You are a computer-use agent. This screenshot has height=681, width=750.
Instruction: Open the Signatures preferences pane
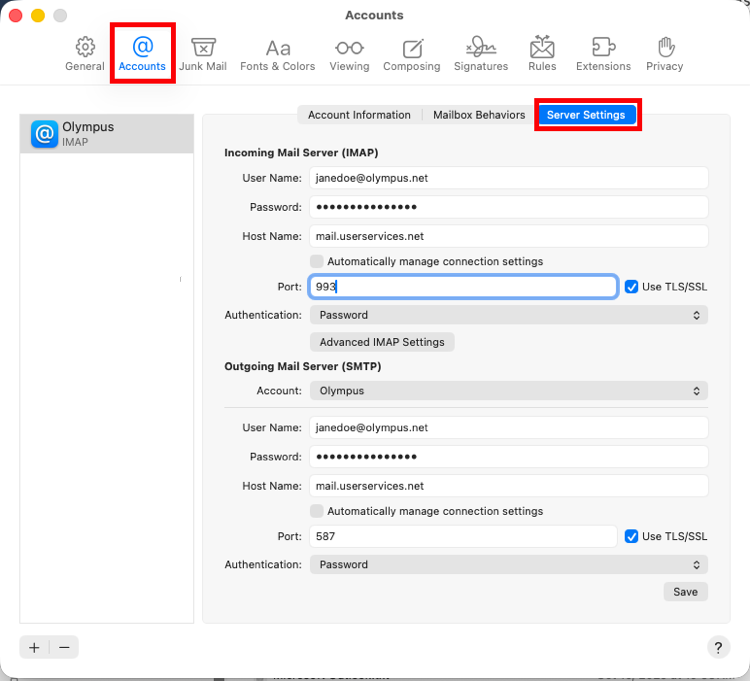[x=481, y=54]
